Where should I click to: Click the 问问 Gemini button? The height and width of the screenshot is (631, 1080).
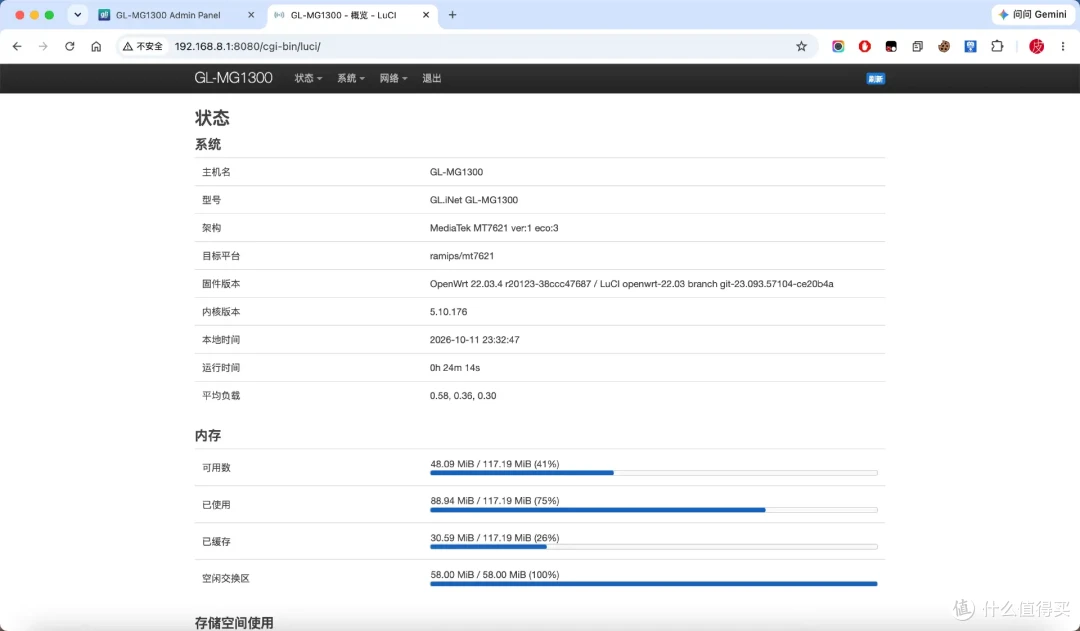tap(1032, 14)
